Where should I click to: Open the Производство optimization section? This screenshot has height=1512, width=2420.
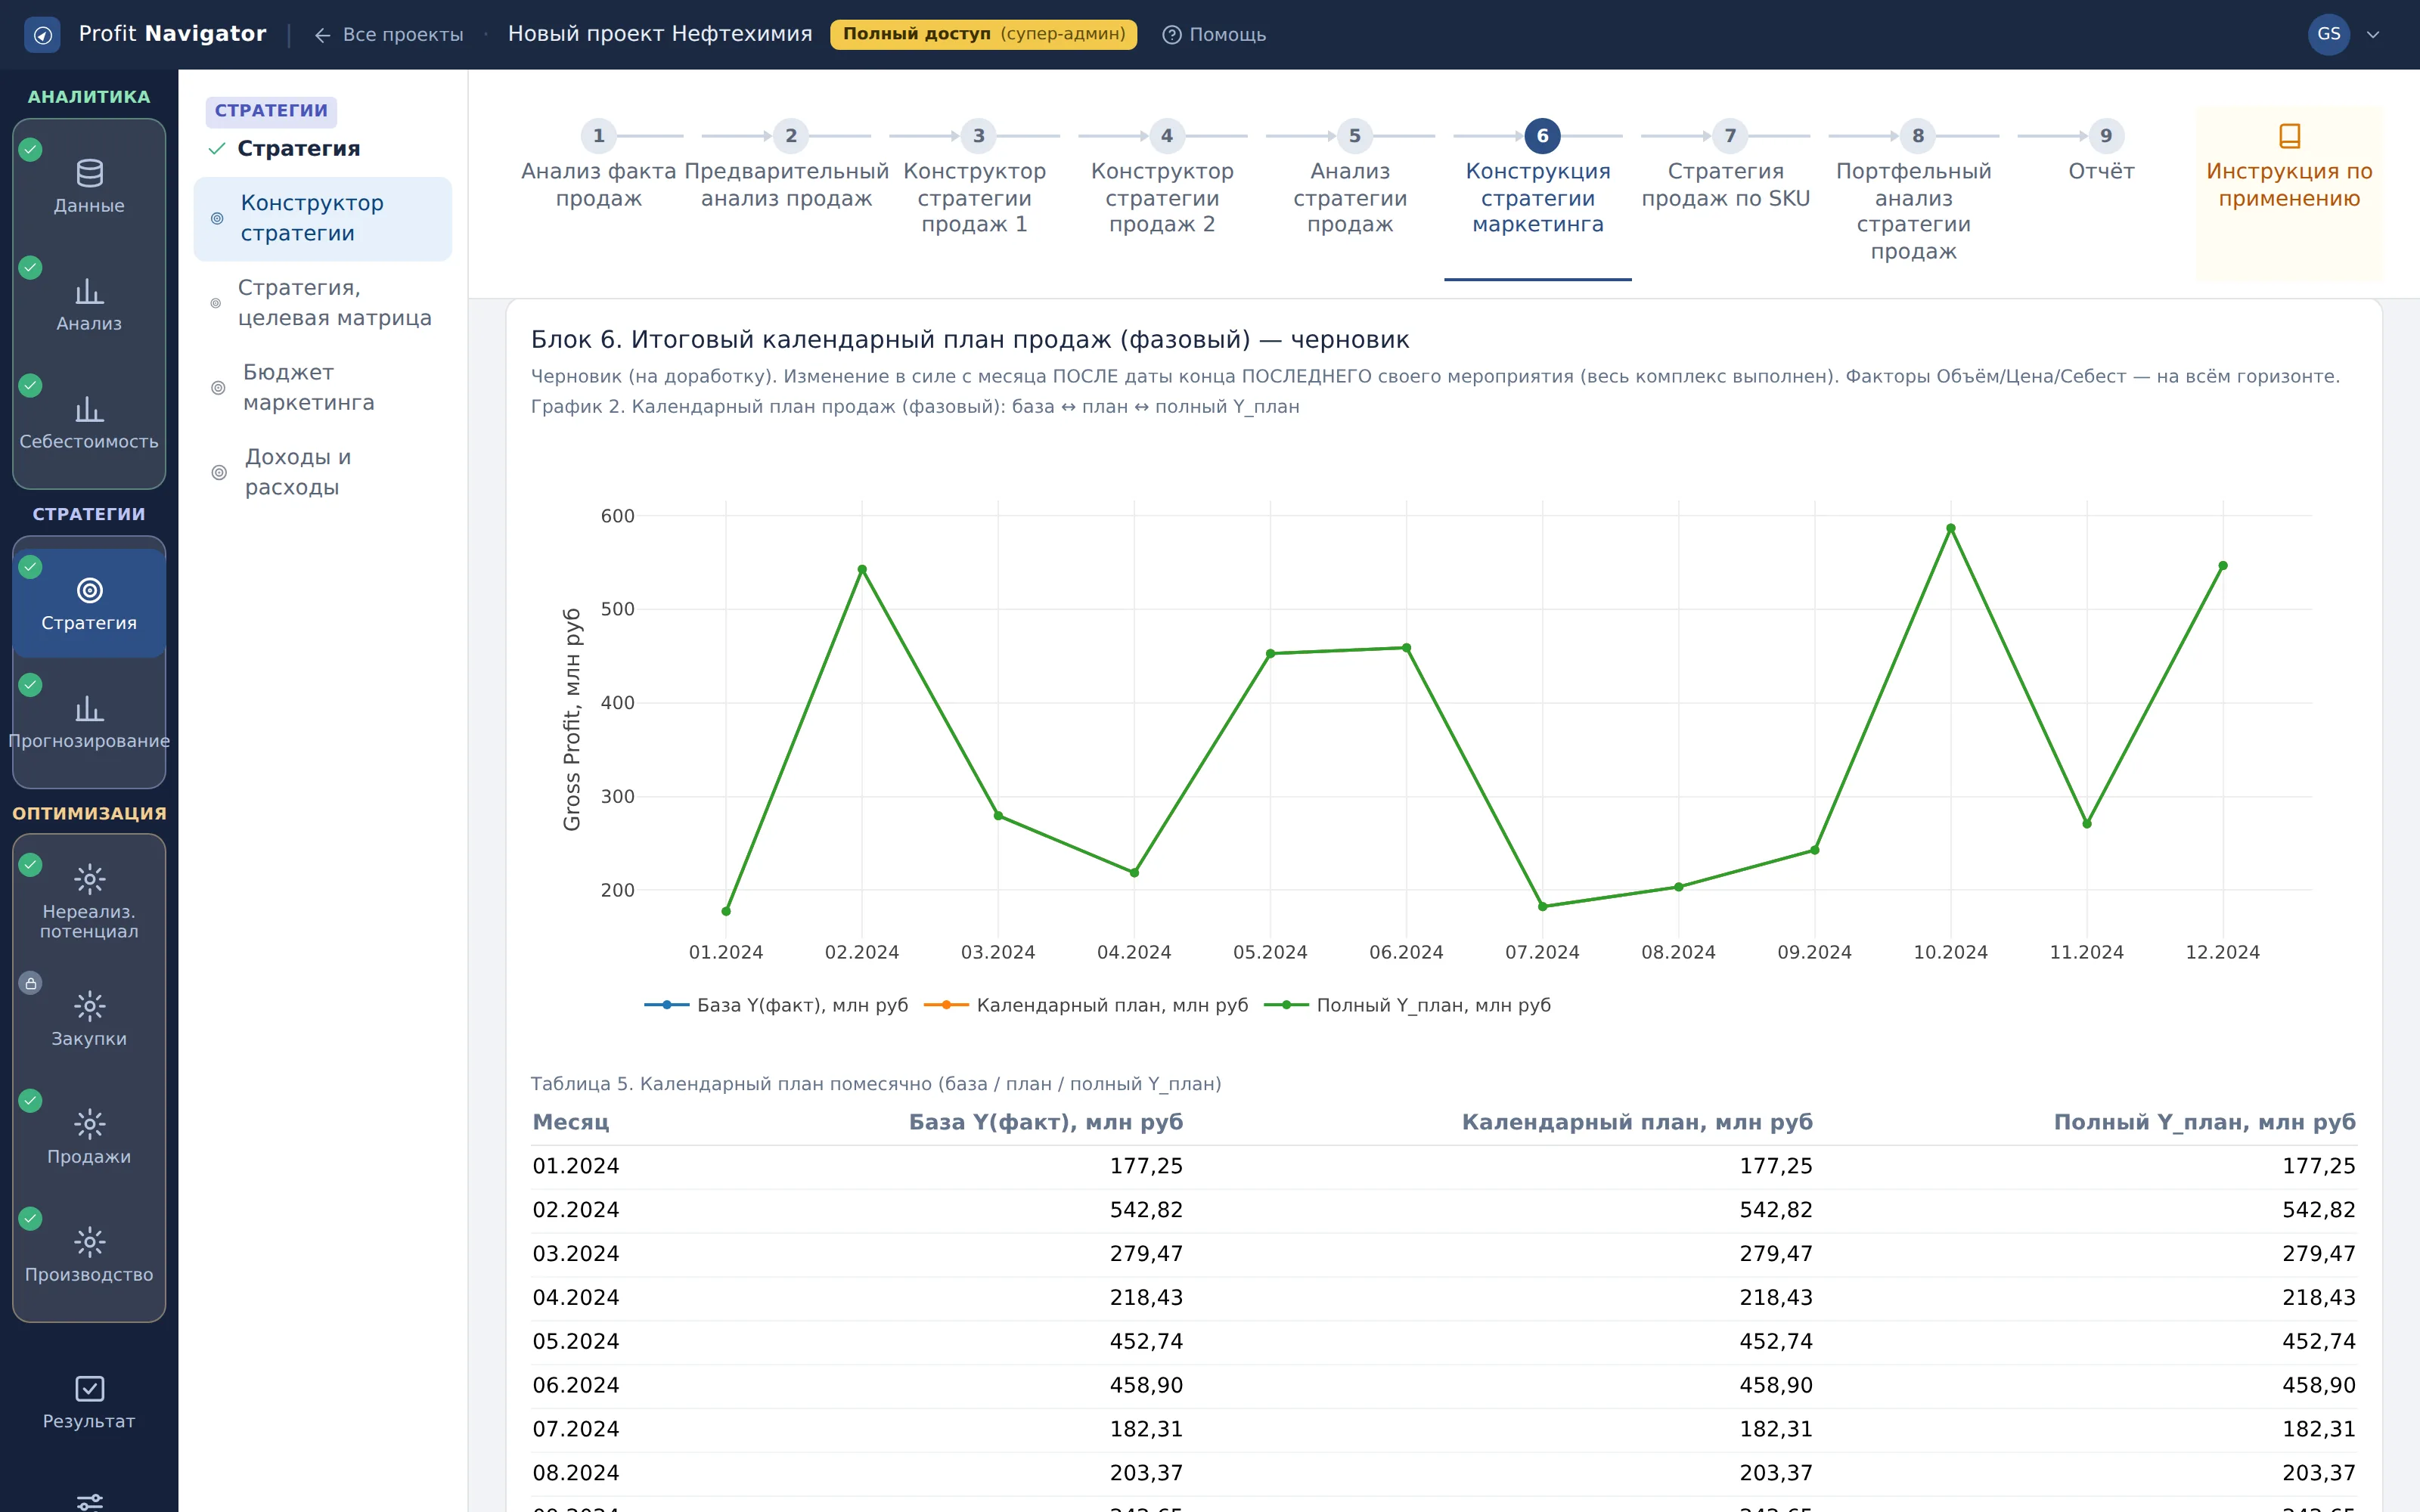click(89, 1256)
